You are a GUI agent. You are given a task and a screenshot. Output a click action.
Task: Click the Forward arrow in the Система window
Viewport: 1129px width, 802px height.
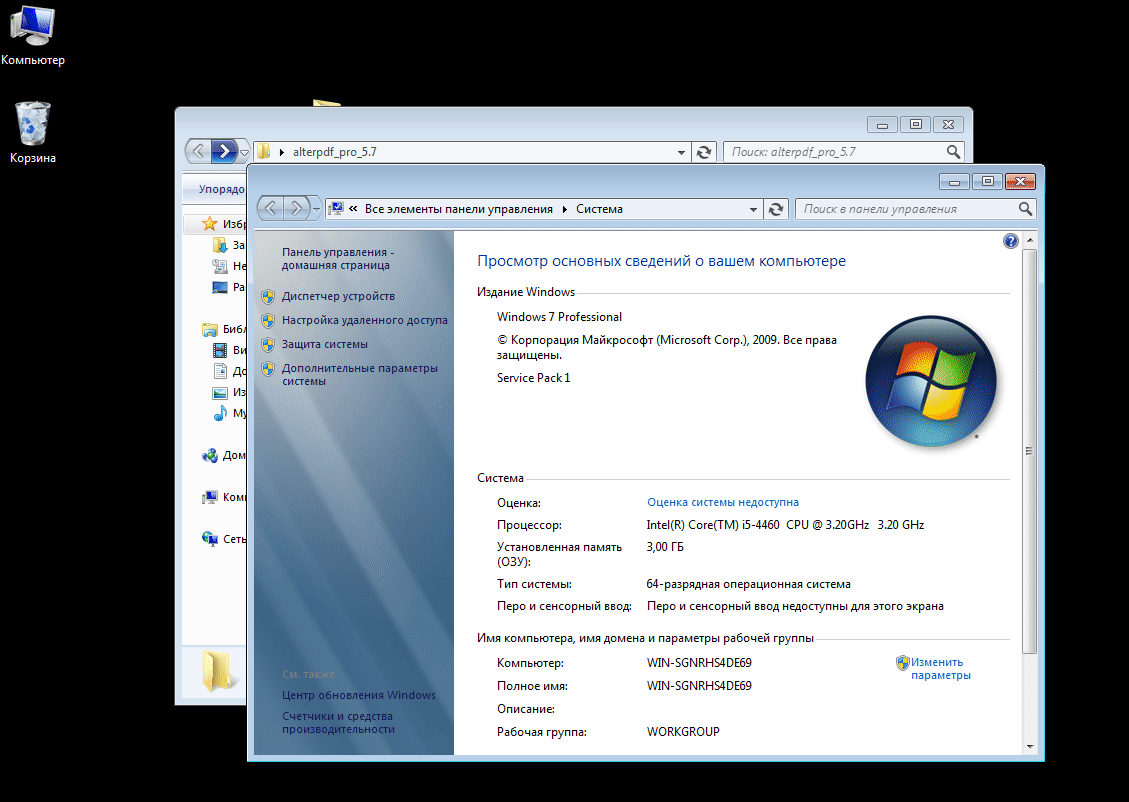coord(296,209)
